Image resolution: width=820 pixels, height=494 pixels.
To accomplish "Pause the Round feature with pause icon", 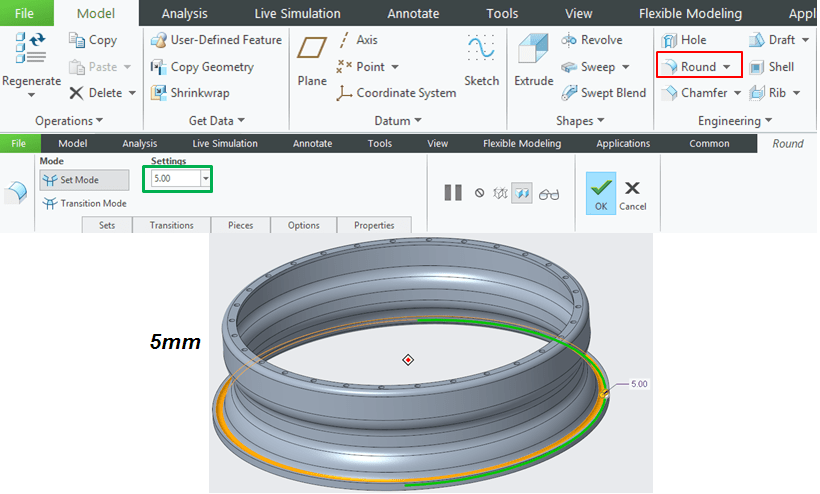I will tap(453, 193).
